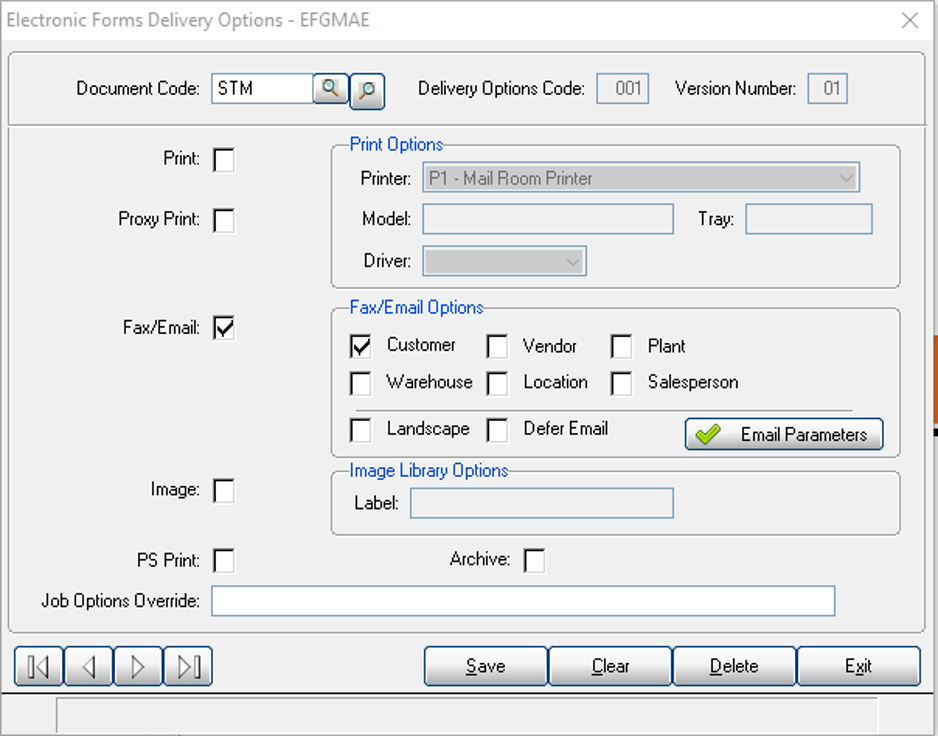Click the Fax/Email Options group label

[416, 308]
